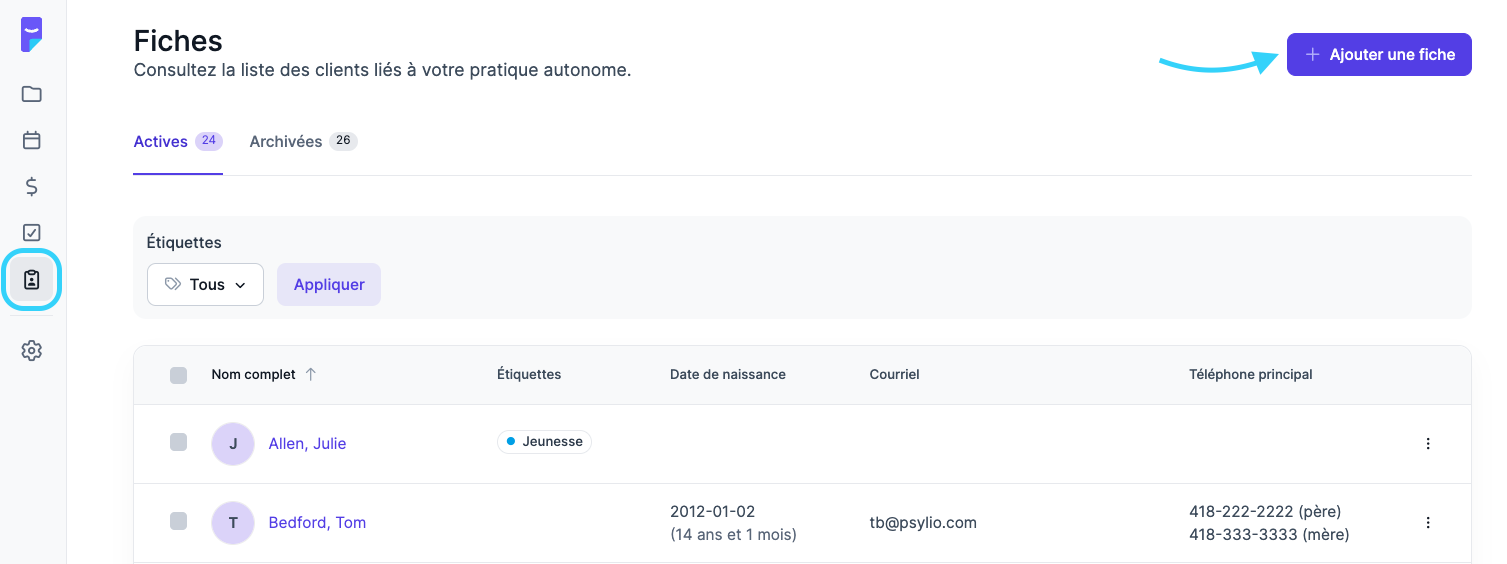Open the dollar sign billing icon
Viewport: 1507px width, 564px height.
pyautogui.click(x=32, y=186)
